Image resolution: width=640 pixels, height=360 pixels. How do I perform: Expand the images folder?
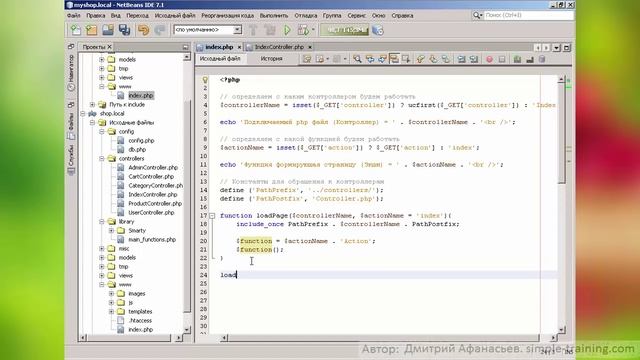pos(111,293)
